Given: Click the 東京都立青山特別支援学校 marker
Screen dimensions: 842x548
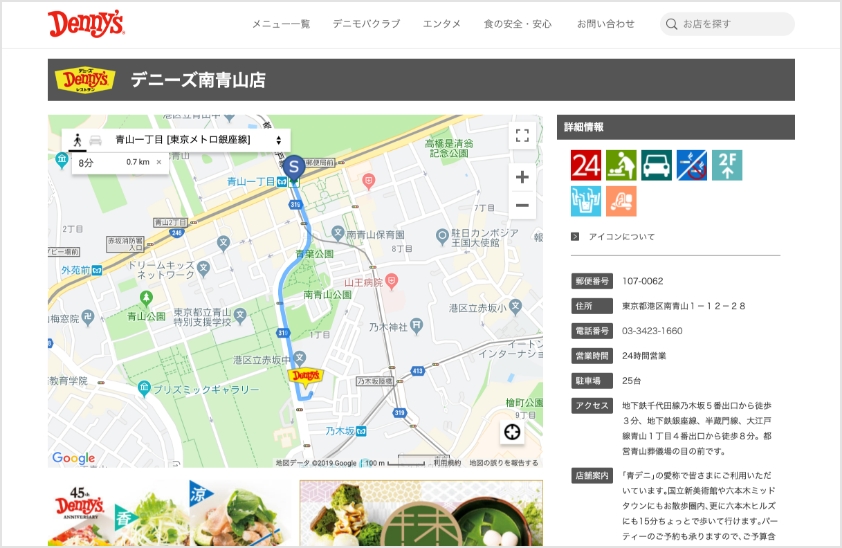Looking at the screenshot, I should (x=240, y=315).
